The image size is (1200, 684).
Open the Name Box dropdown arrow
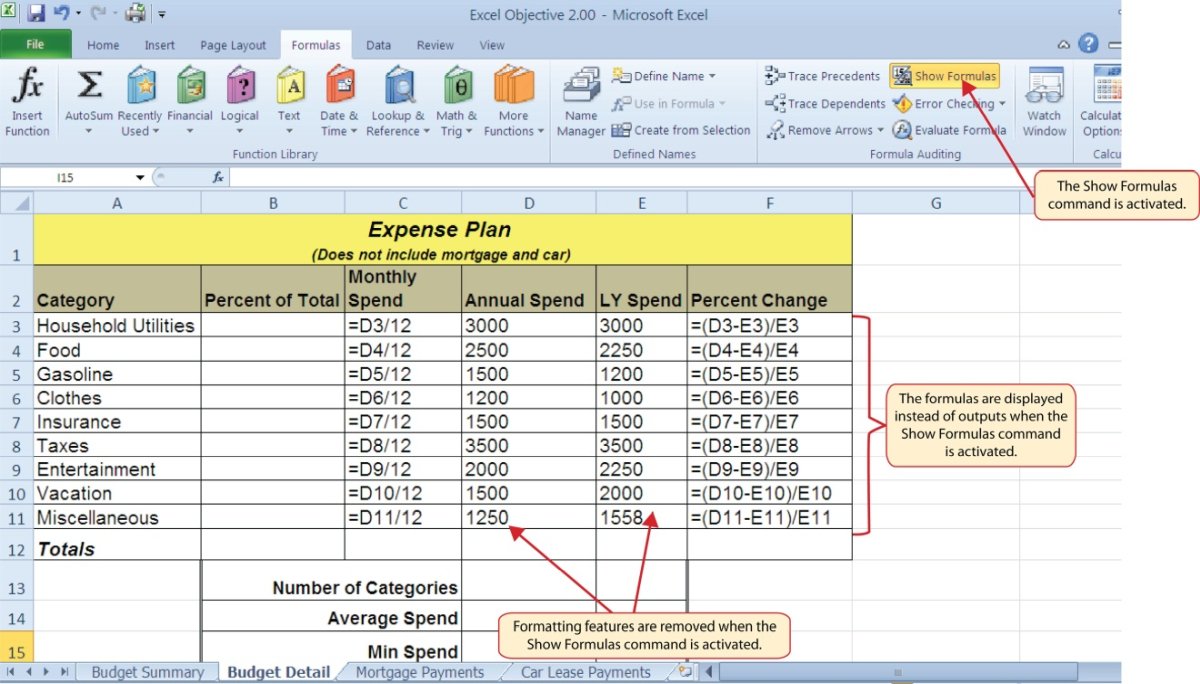click(x=140, y=177)
